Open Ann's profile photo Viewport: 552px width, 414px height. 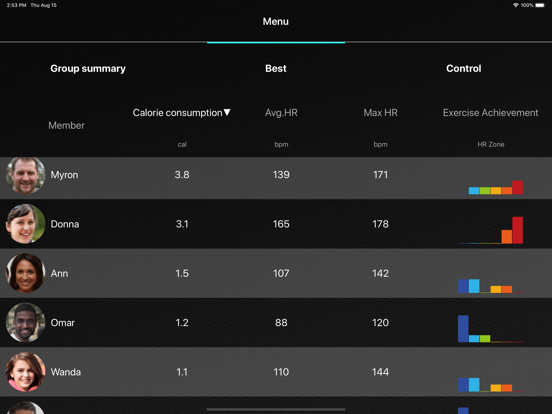coord(26,273)
